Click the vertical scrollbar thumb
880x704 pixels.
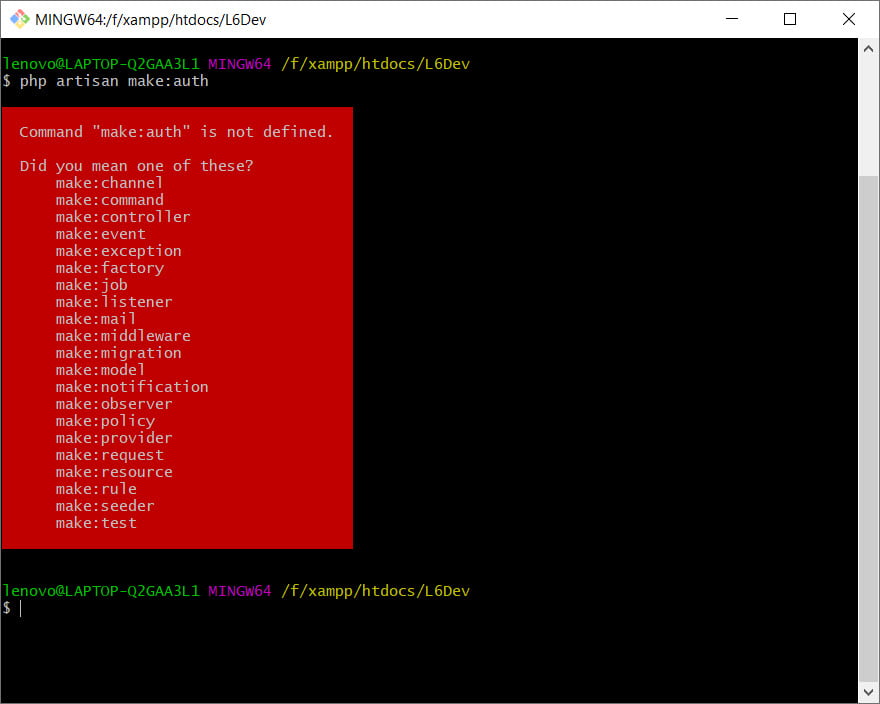point(868,428)
